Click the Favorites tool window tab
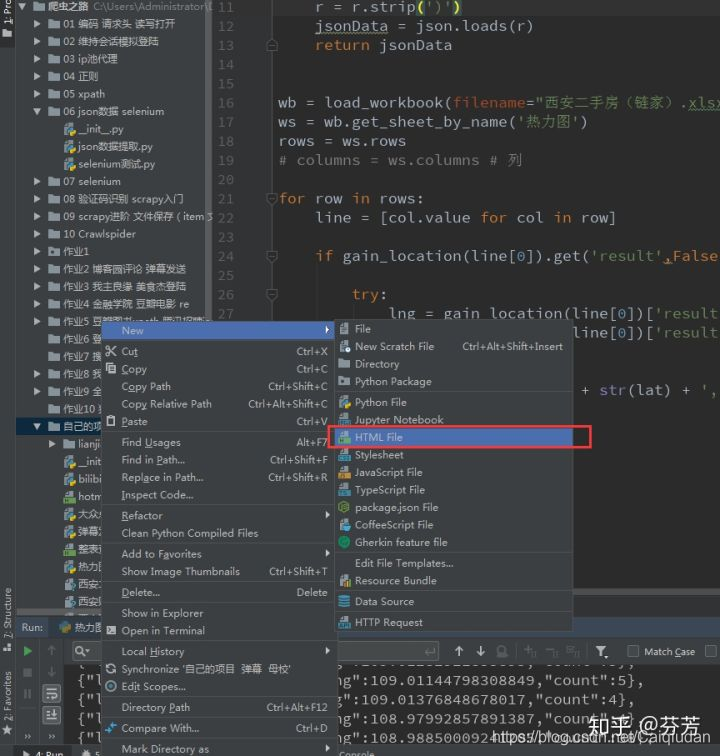This screenshot has width=720, height=756. [x=7, y=701]
